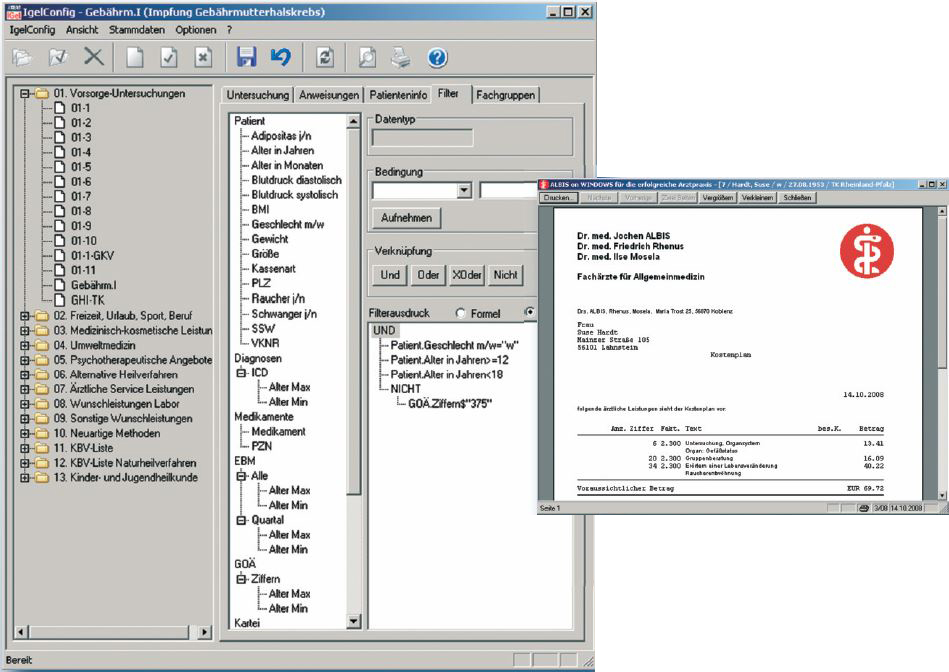Select the radio button right of Formel

click(530, 312)
